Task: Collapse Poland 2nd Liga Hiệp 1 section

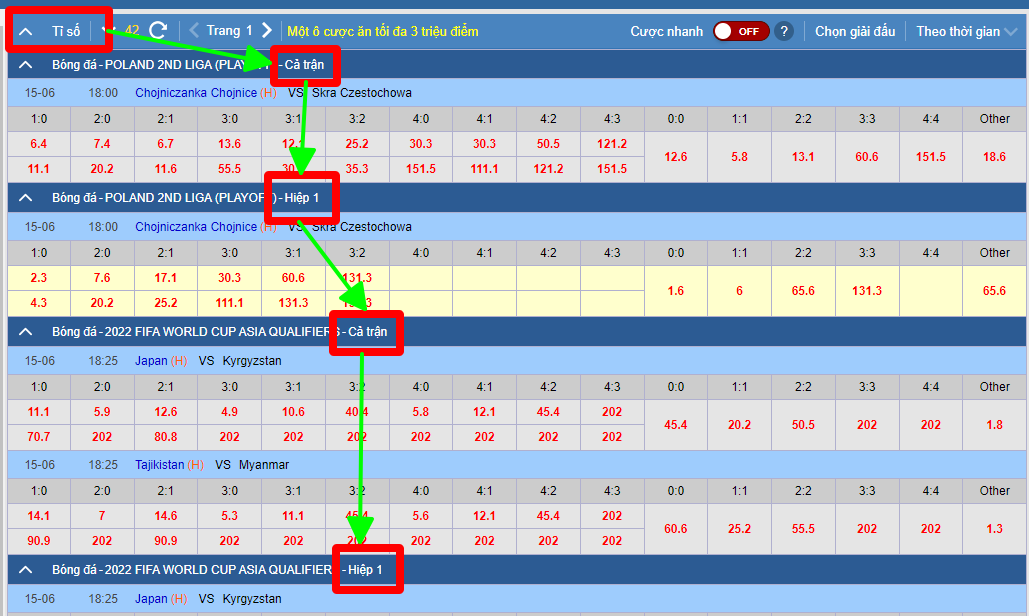Action: pyautogui.click(x=26, y=198)
